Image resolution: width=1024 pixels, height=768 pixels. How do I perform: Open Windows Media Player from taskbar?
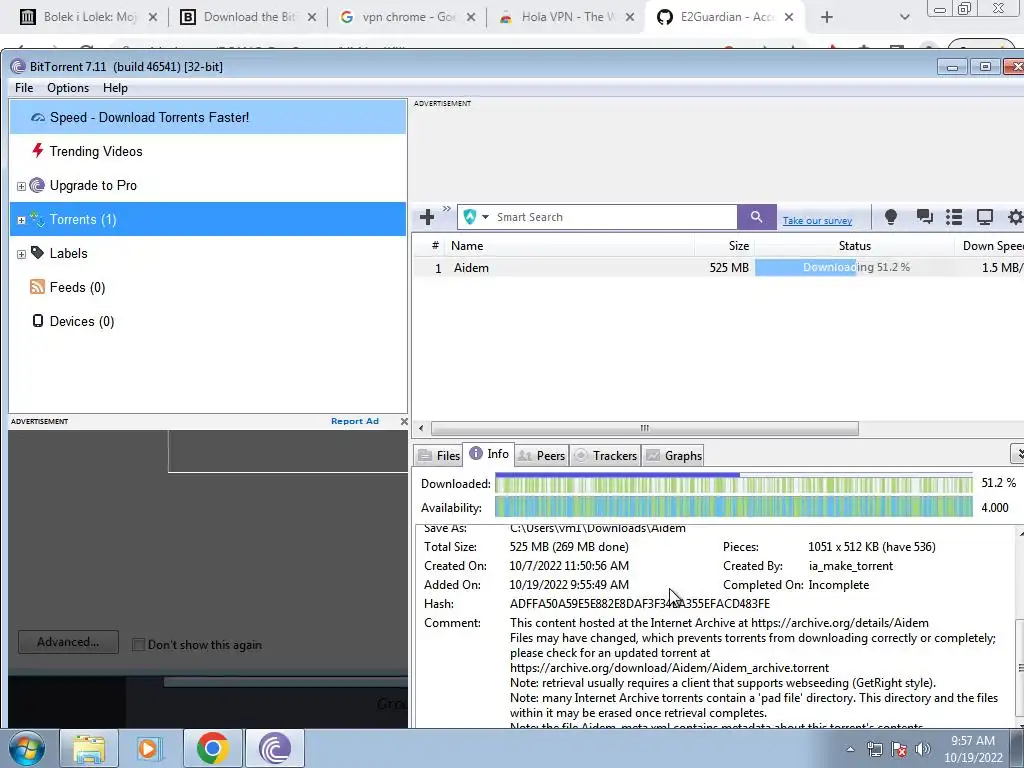149,748
